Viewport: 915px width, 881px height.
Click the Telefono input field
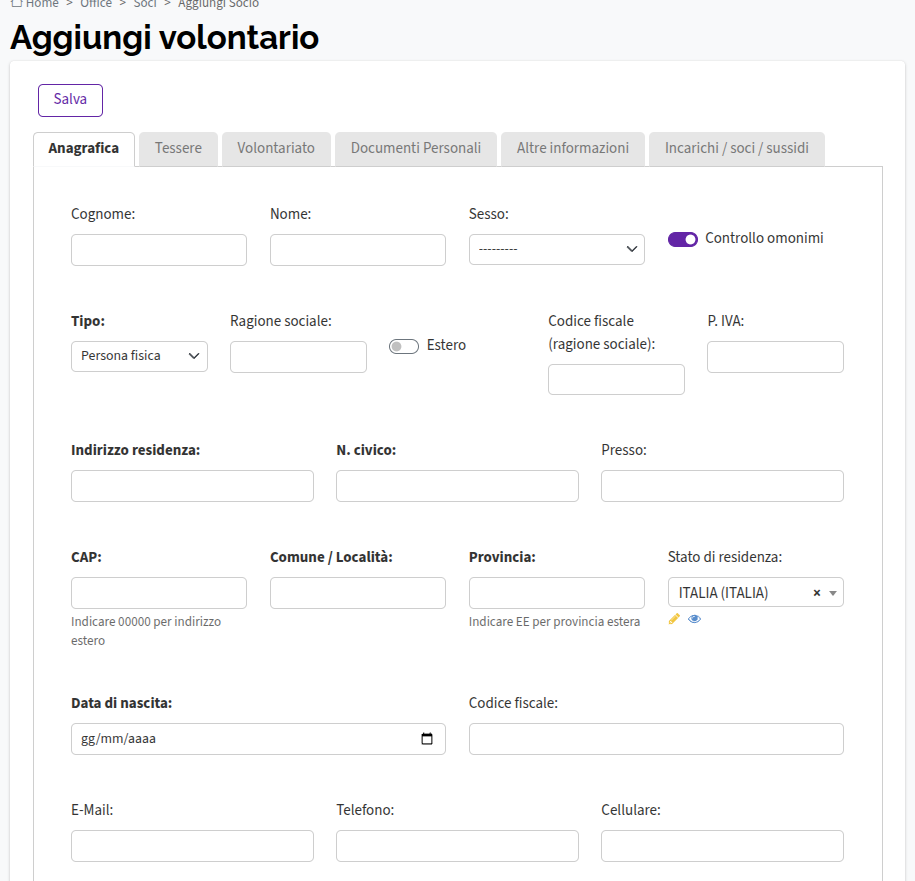(458, 846)
